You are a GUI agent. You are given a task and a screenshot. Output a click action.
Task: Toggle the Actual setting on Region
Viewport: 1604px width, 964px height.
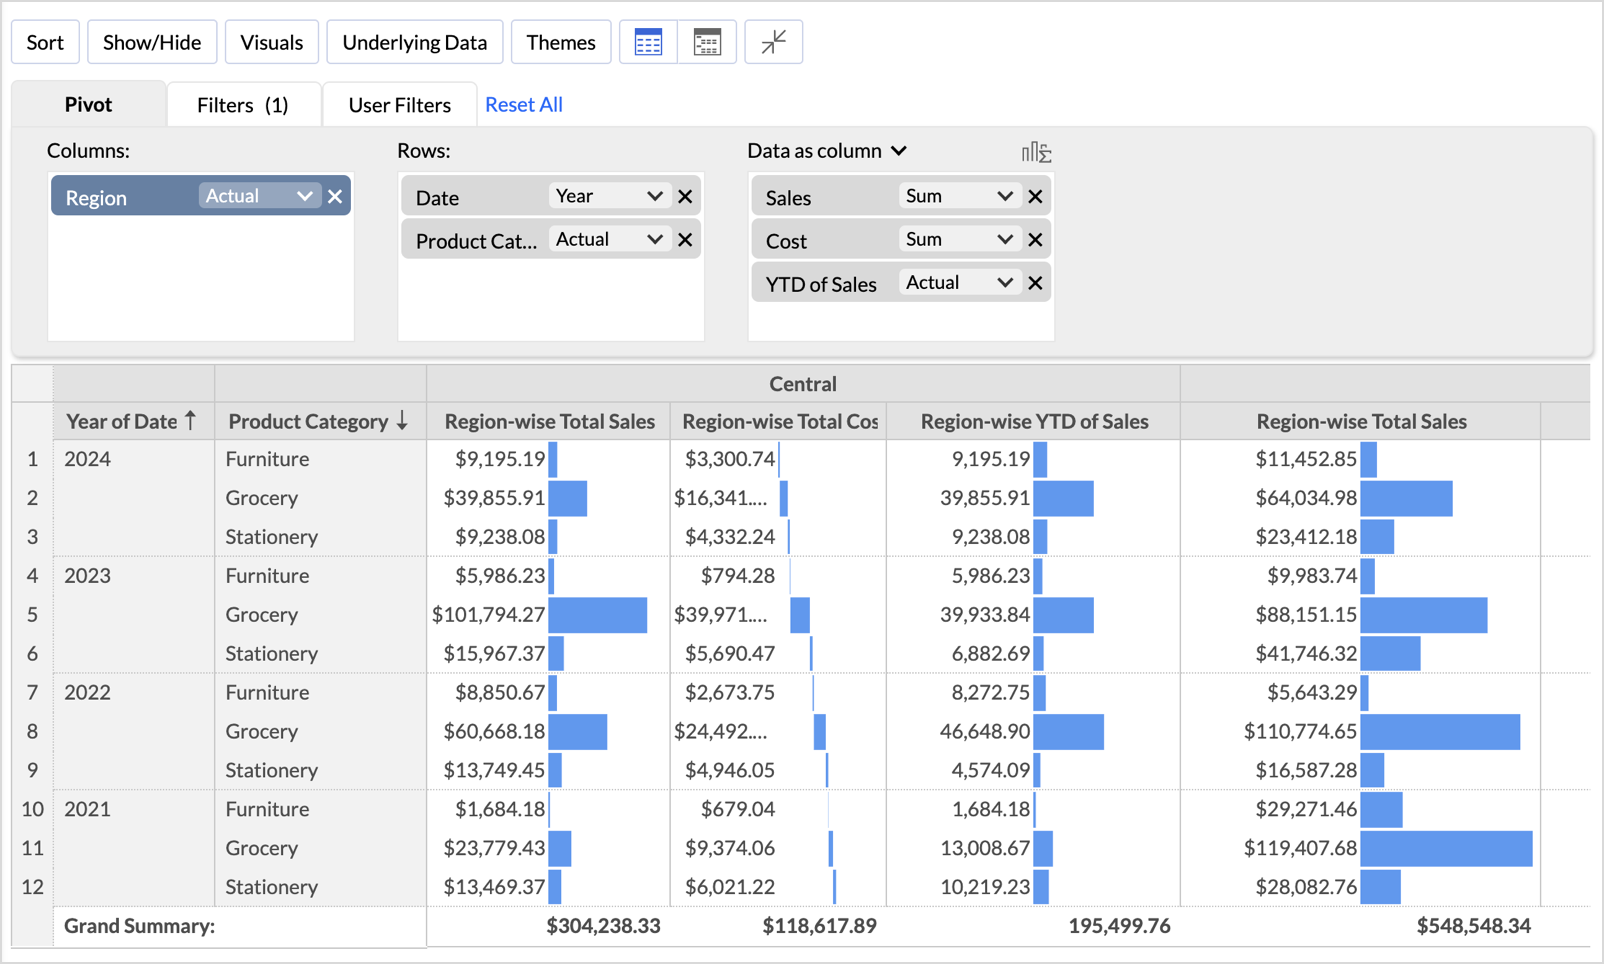[x=259, y=196]
